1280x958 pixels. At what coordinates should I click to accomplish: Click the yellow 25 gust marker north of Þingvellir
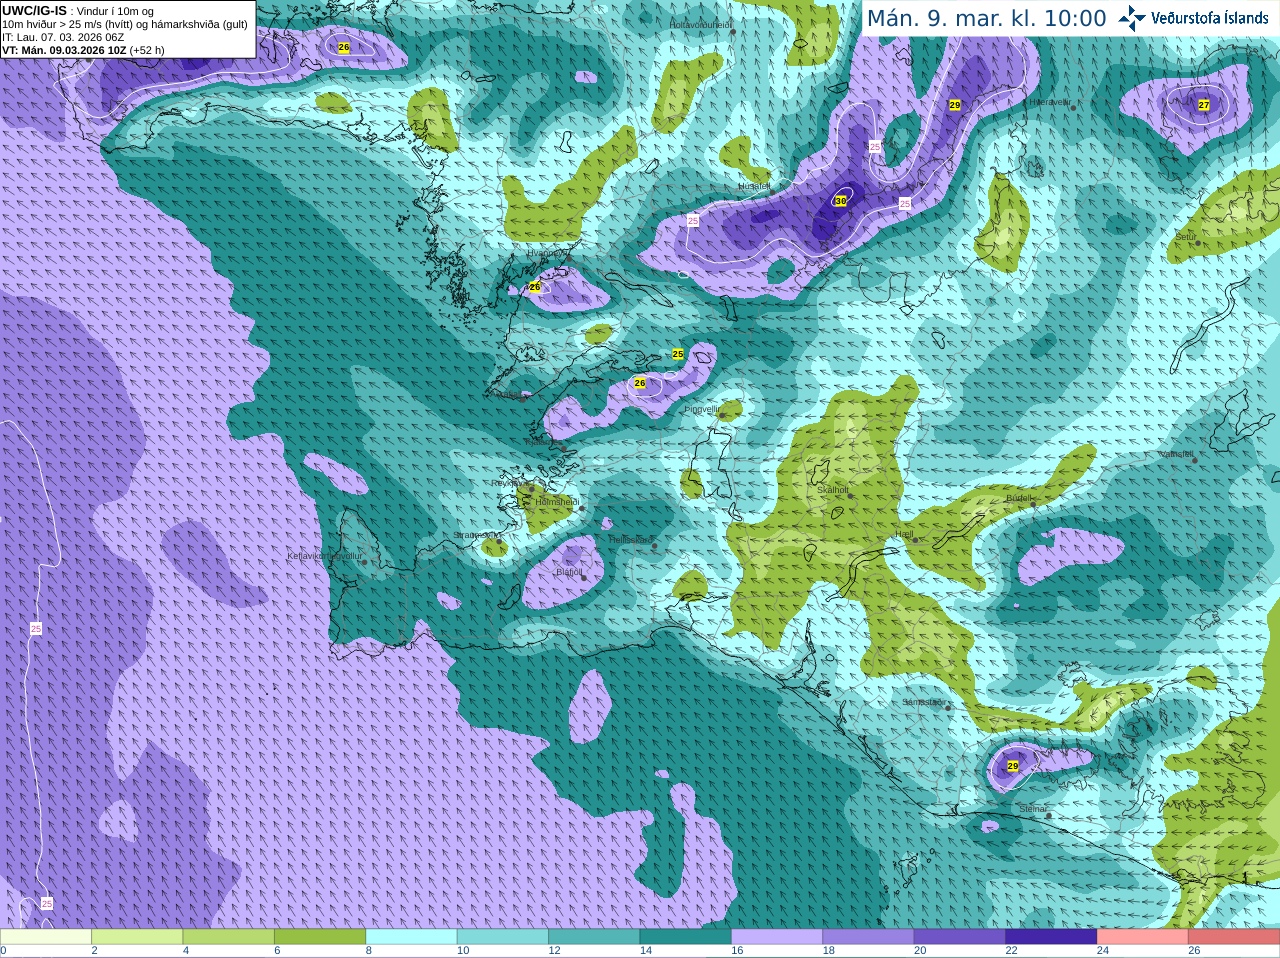point(677,354)
